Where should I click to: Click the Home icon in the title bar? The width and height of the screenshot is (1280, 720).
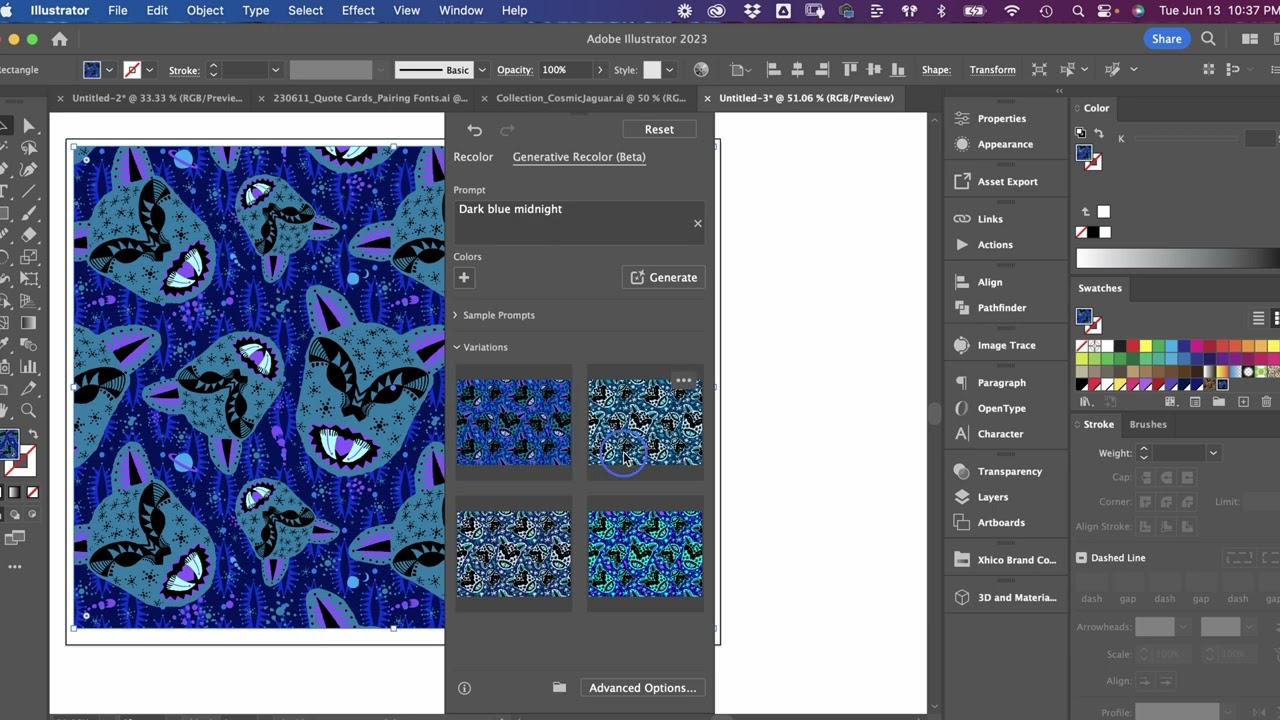pos(60,39)
